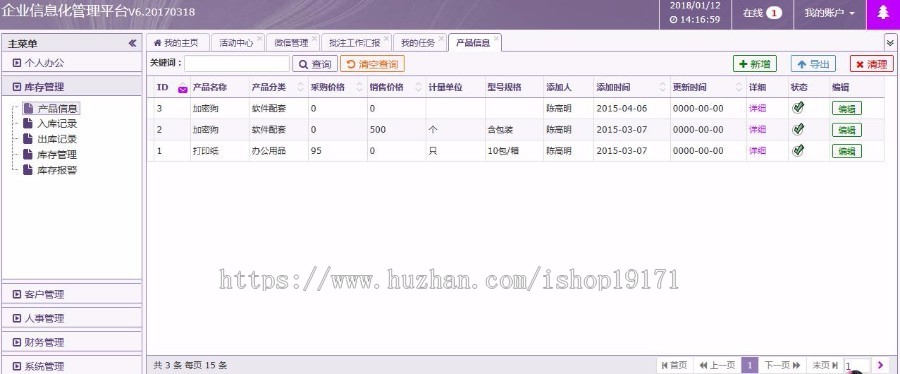Image resolution: width=900 pixels, height=374 pixels.
Task: Click the 库存报警 document icon in tree
Action: [x=28, y=170]
